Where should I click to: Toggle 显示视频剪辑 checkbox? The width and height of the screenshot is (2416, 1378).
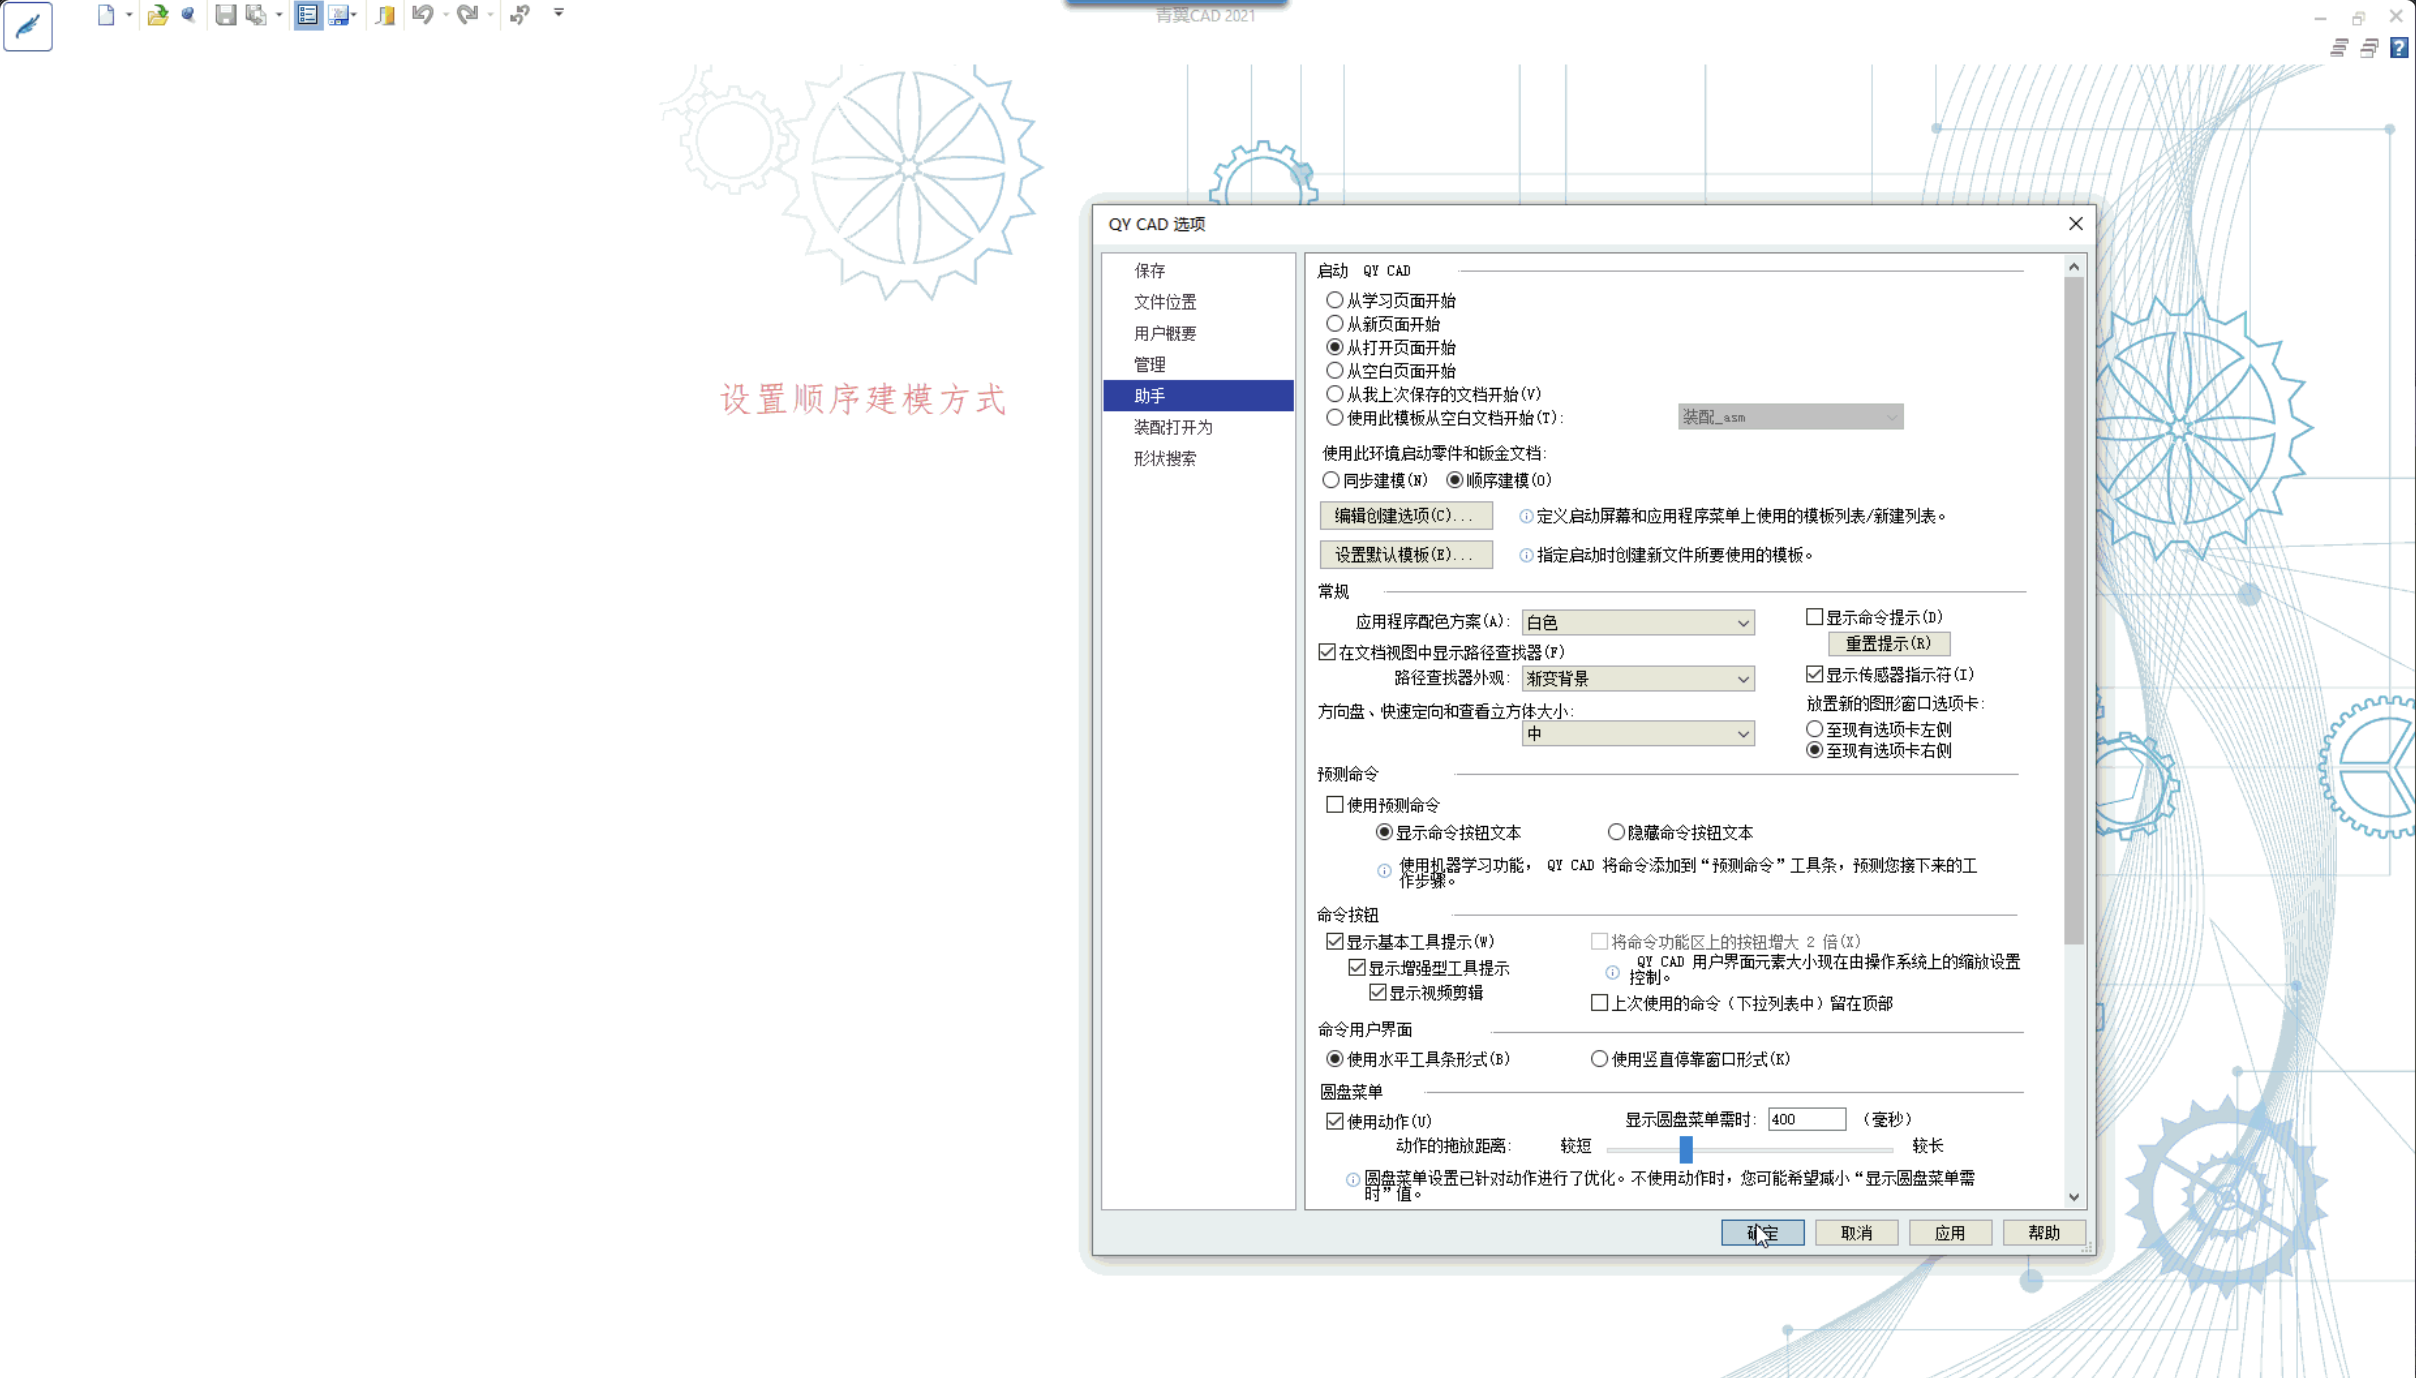click(x=1378, y=992)
